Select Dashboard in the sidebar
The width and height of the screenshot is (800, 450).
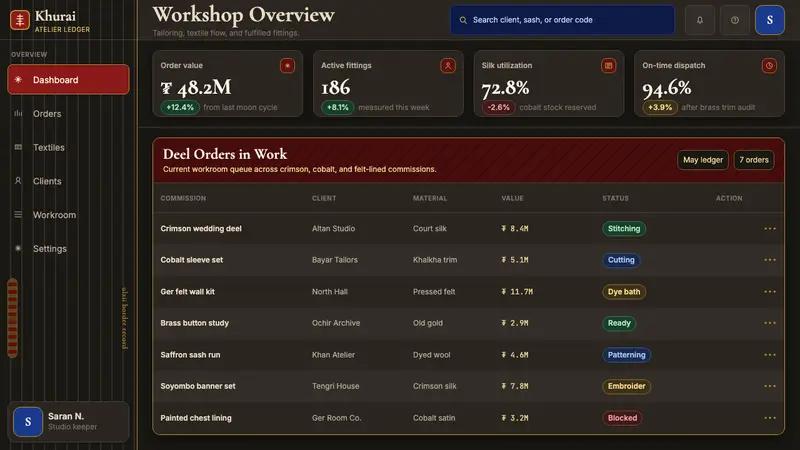[68, 80]
